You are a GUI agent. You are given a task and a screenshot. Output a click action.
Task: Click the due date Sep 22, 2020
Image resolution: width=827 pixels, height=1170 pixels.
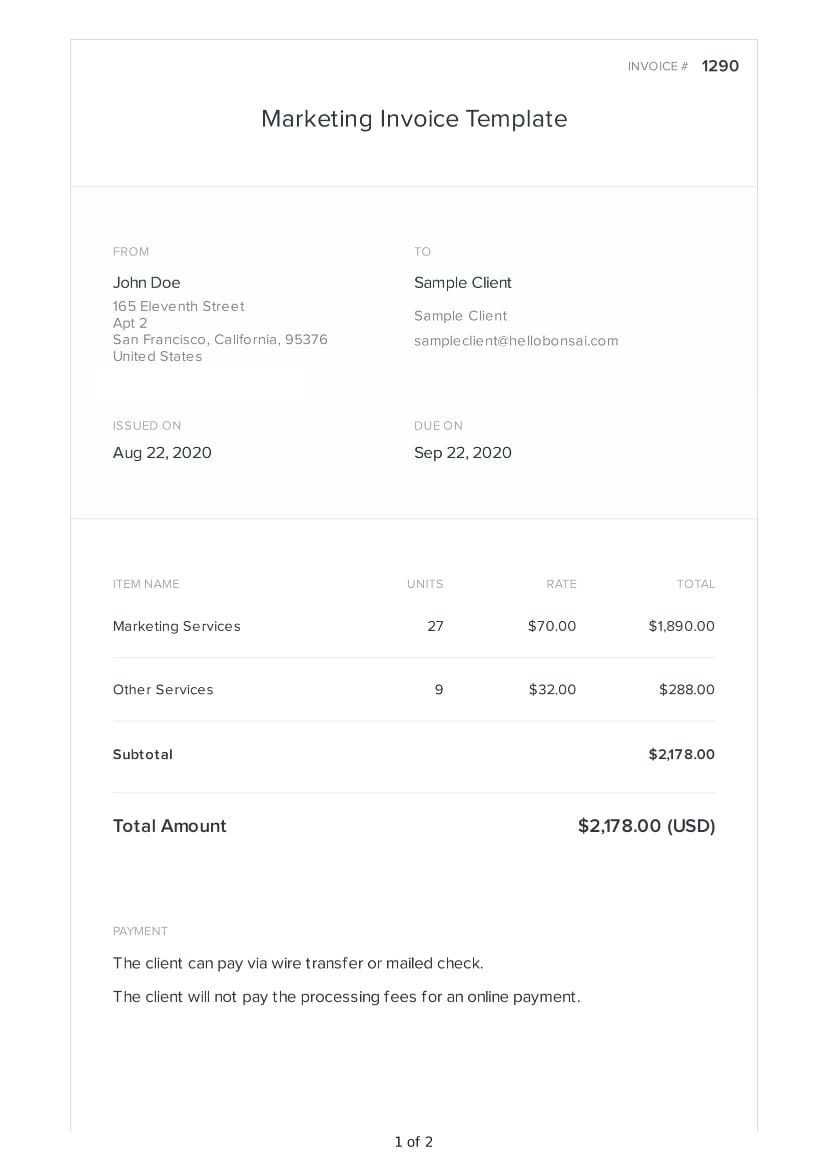coord(463,453)
